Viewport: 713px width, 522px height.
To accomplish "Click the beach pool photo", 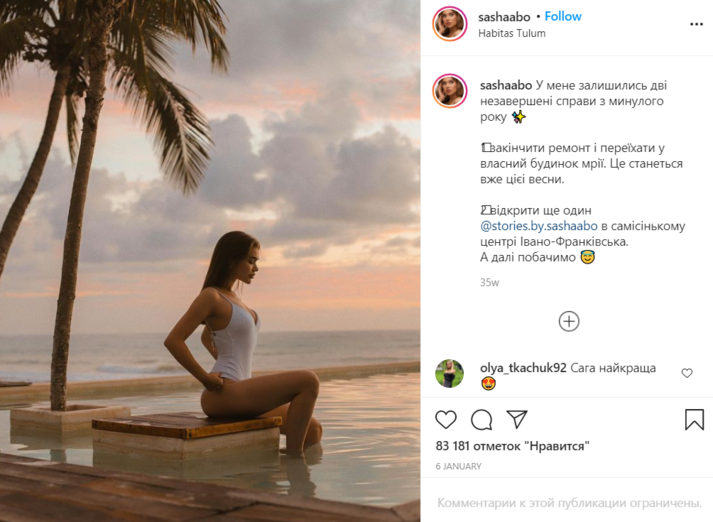I will 210,261.
